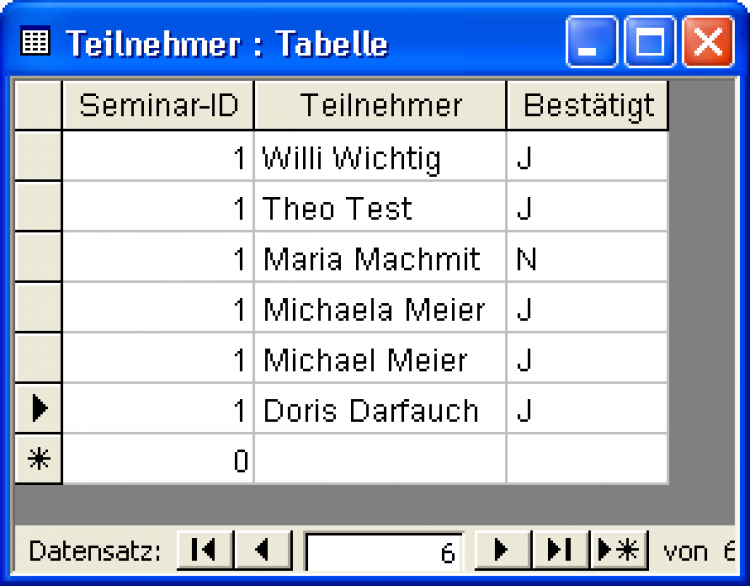Screen dimensions: 750x586
Task: Go to the next record
Action: coord(501,550)
